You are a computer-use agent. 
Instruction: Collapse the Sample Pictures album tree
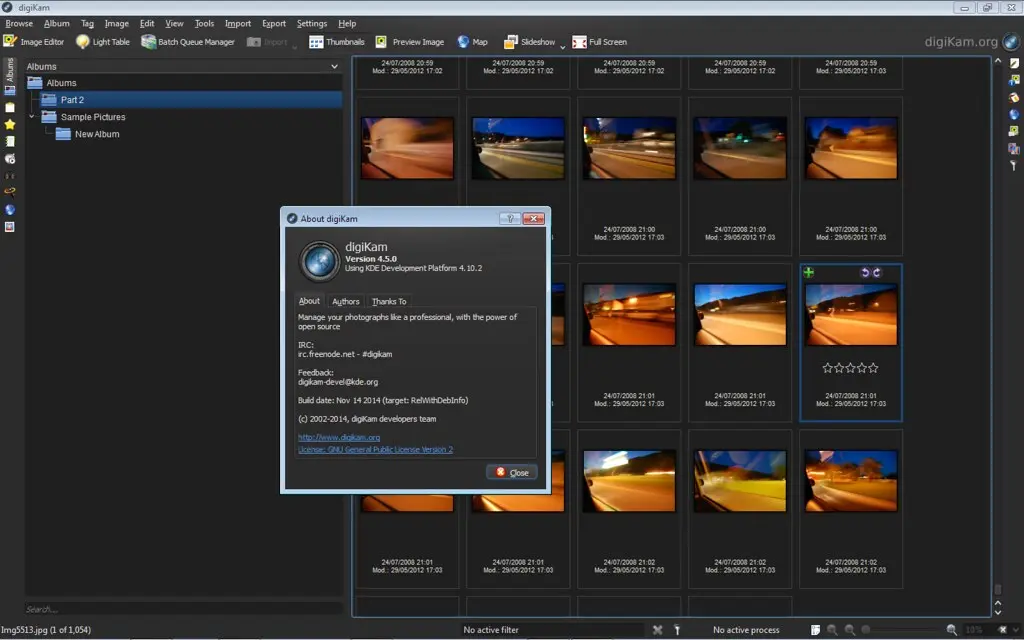[31, 117]
